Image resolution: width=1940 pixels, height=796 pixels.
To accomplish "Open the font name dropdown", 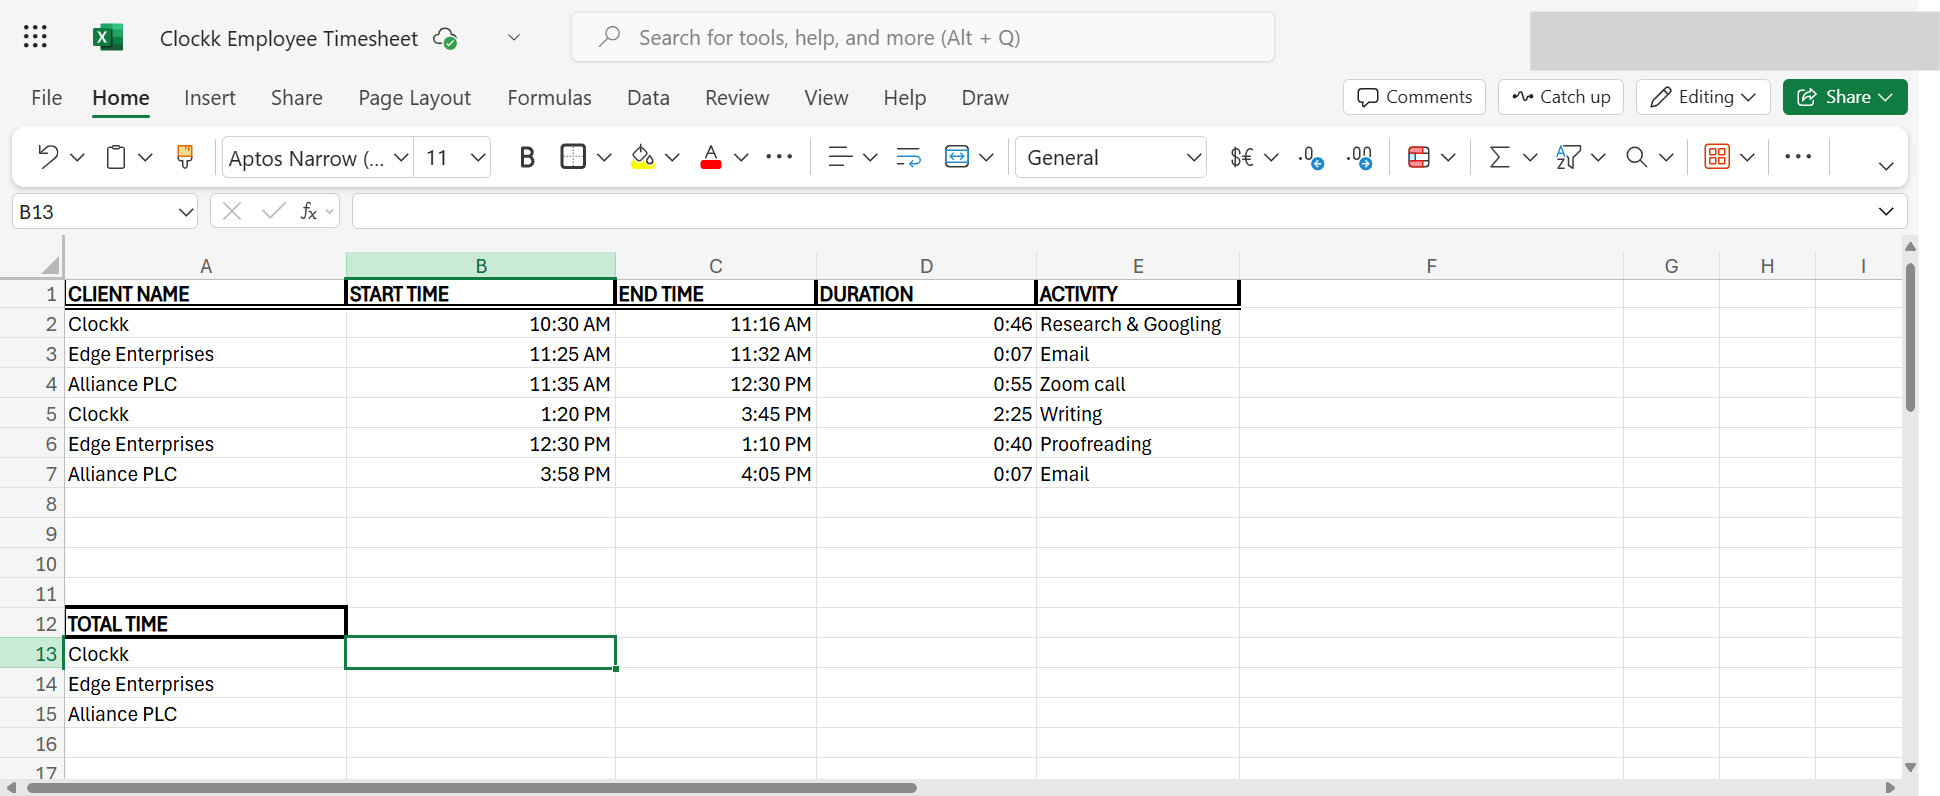I will coord(401,157).
